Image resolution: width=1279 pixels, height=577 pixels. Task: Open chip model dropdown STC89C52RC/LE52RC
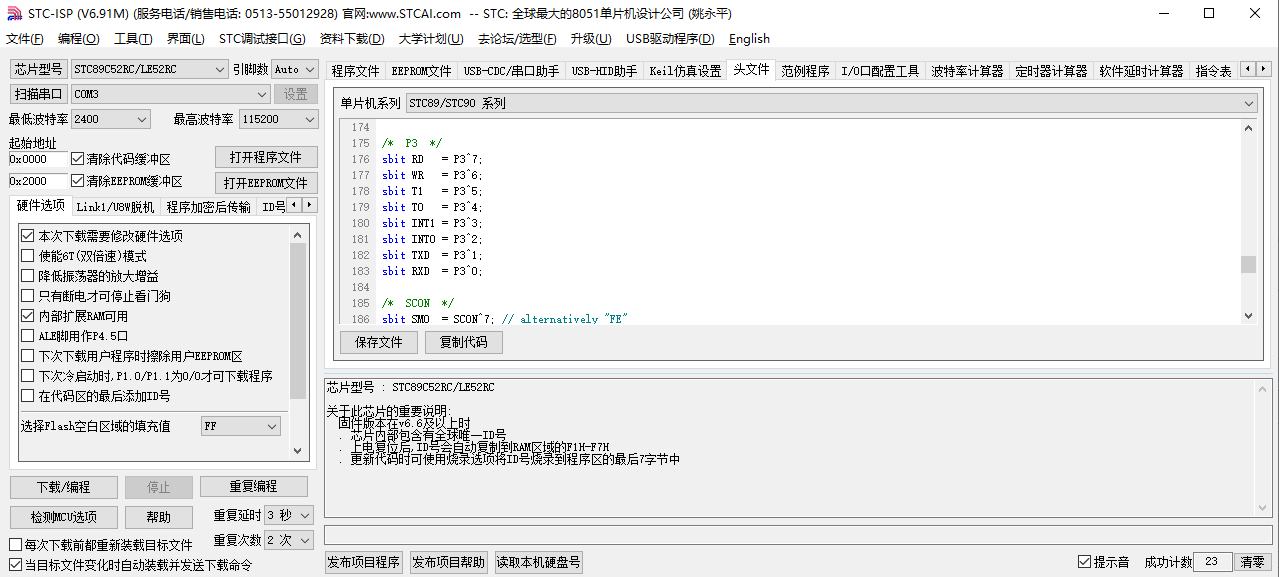[149, 69]
